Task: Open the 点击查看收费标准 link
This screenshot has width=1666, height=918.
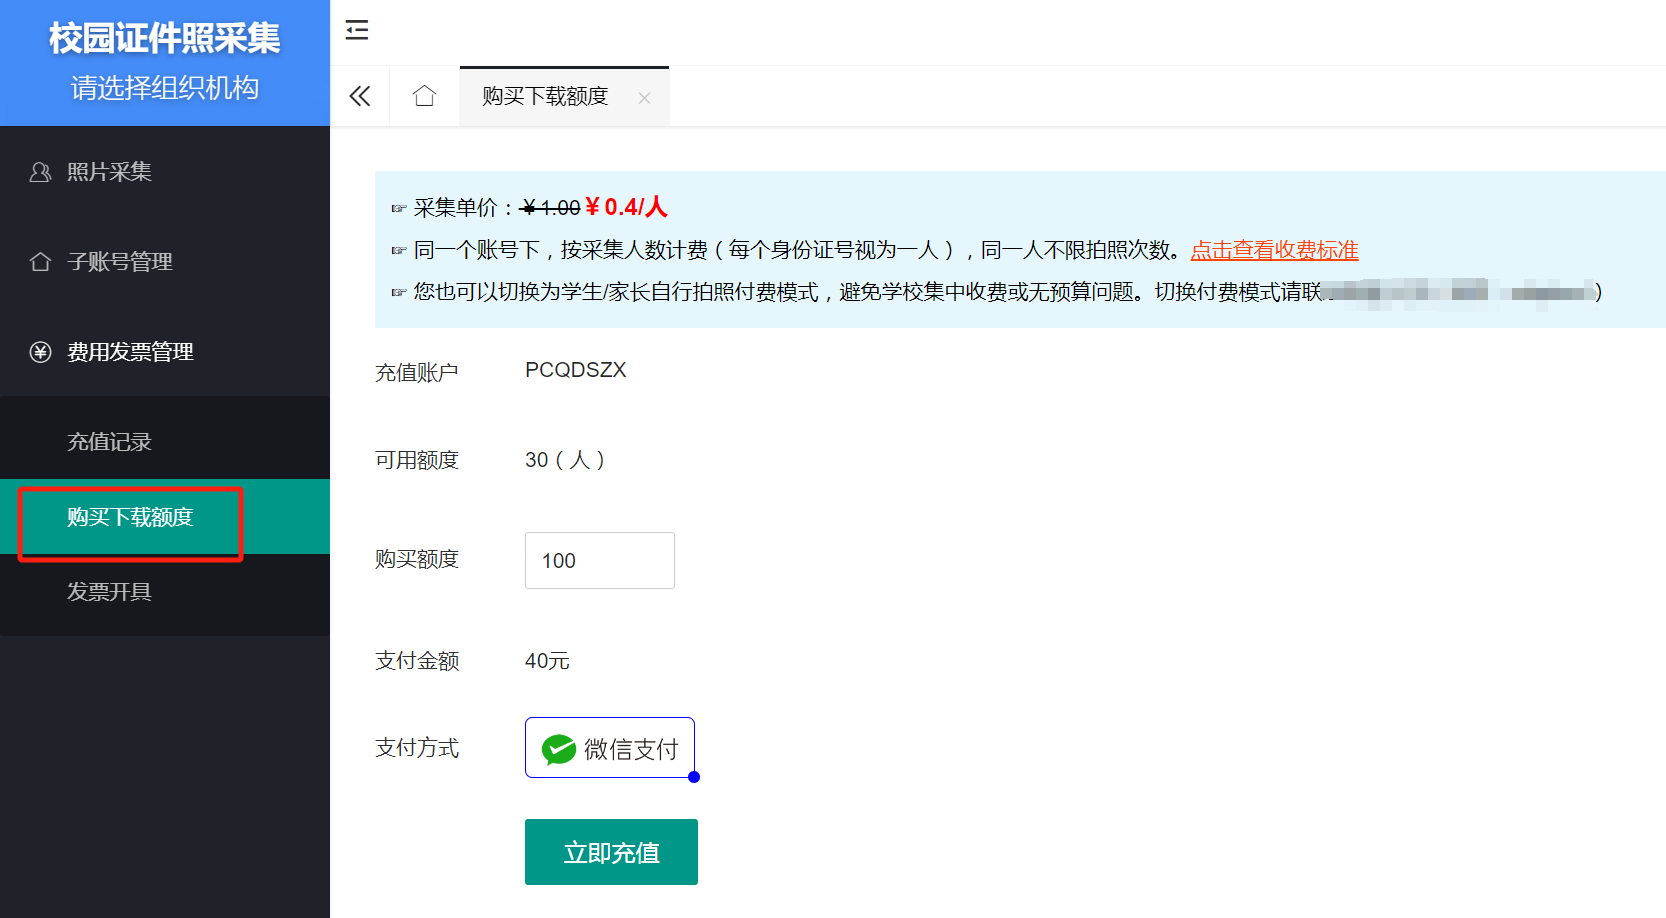Action: 1274,250
